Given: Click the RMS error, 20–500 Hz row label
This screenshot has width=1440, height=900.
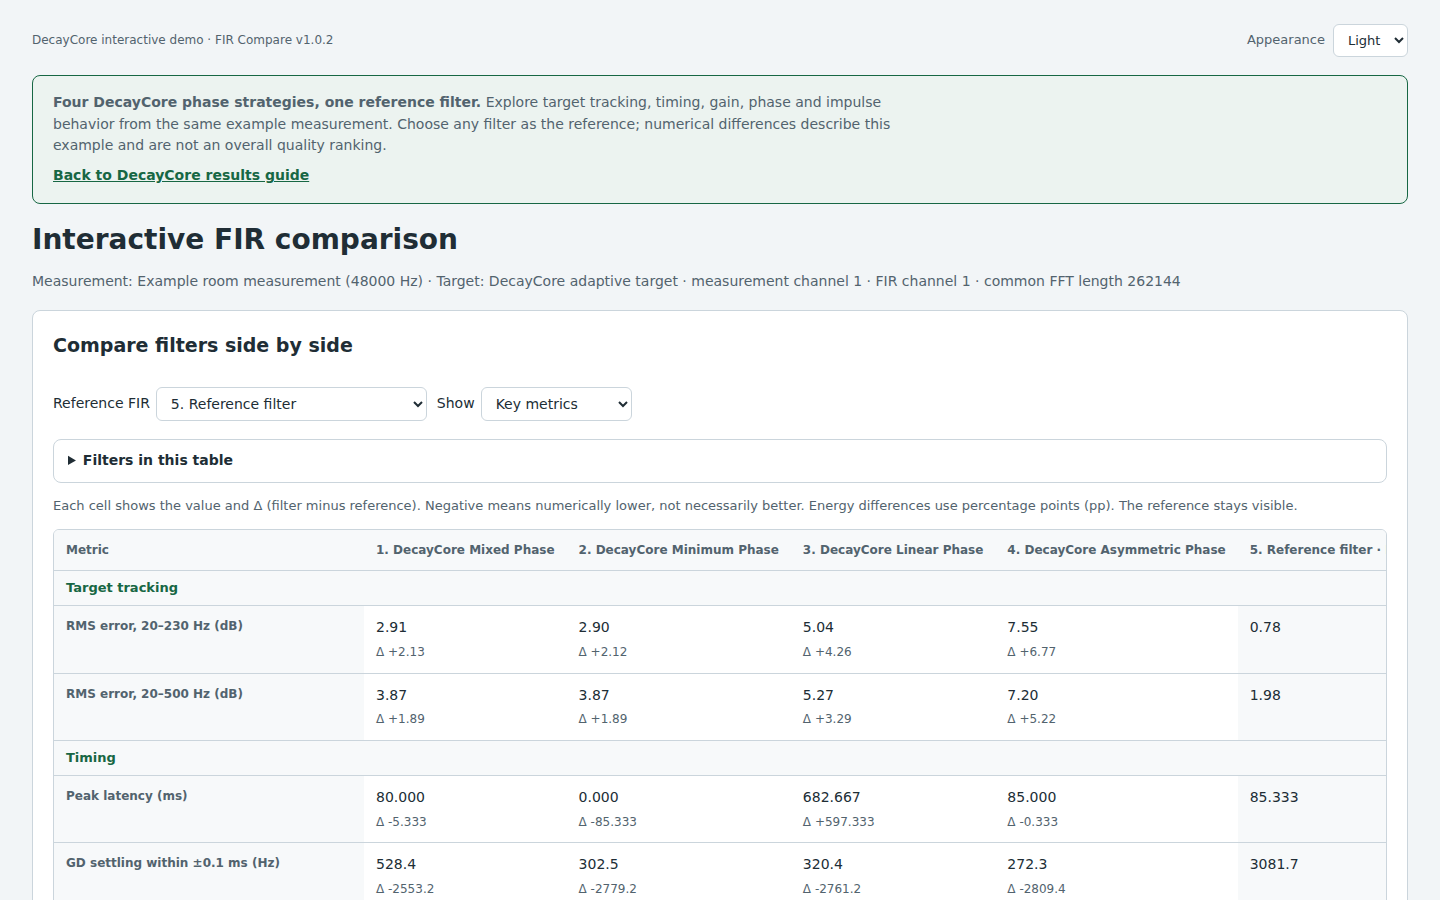Looking at the screenshot, I should [x=154, y=694].
